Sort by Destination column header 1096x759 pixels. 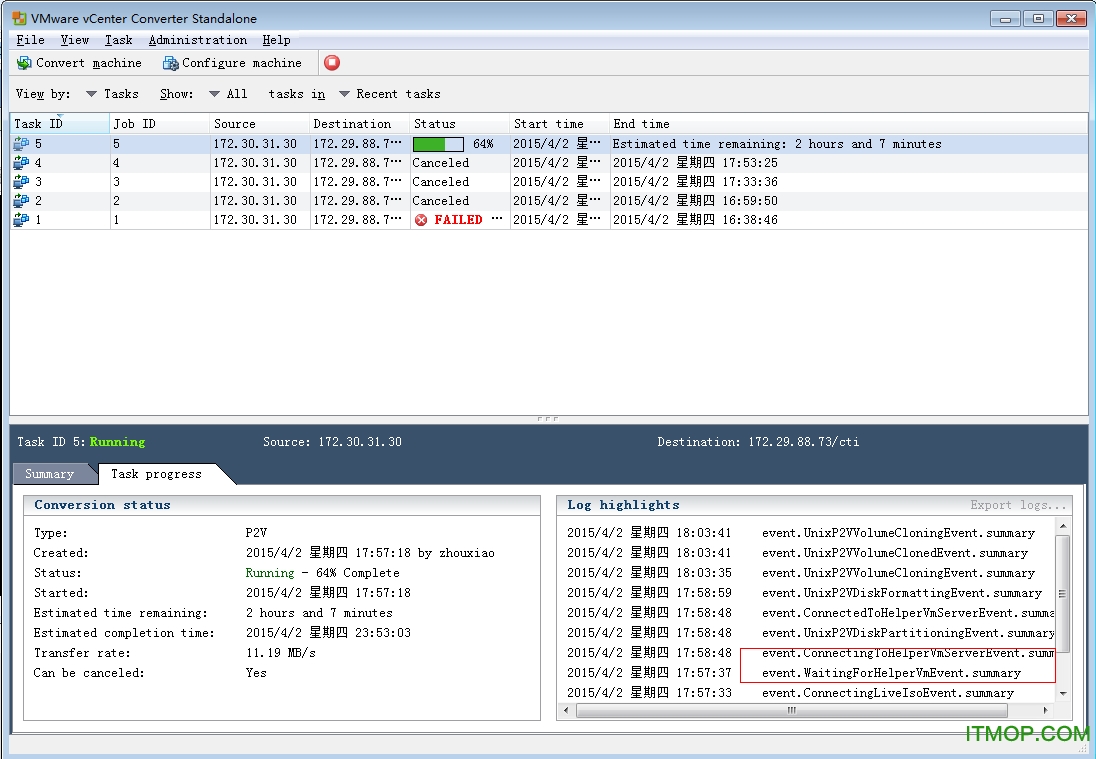tap(360, 124)
